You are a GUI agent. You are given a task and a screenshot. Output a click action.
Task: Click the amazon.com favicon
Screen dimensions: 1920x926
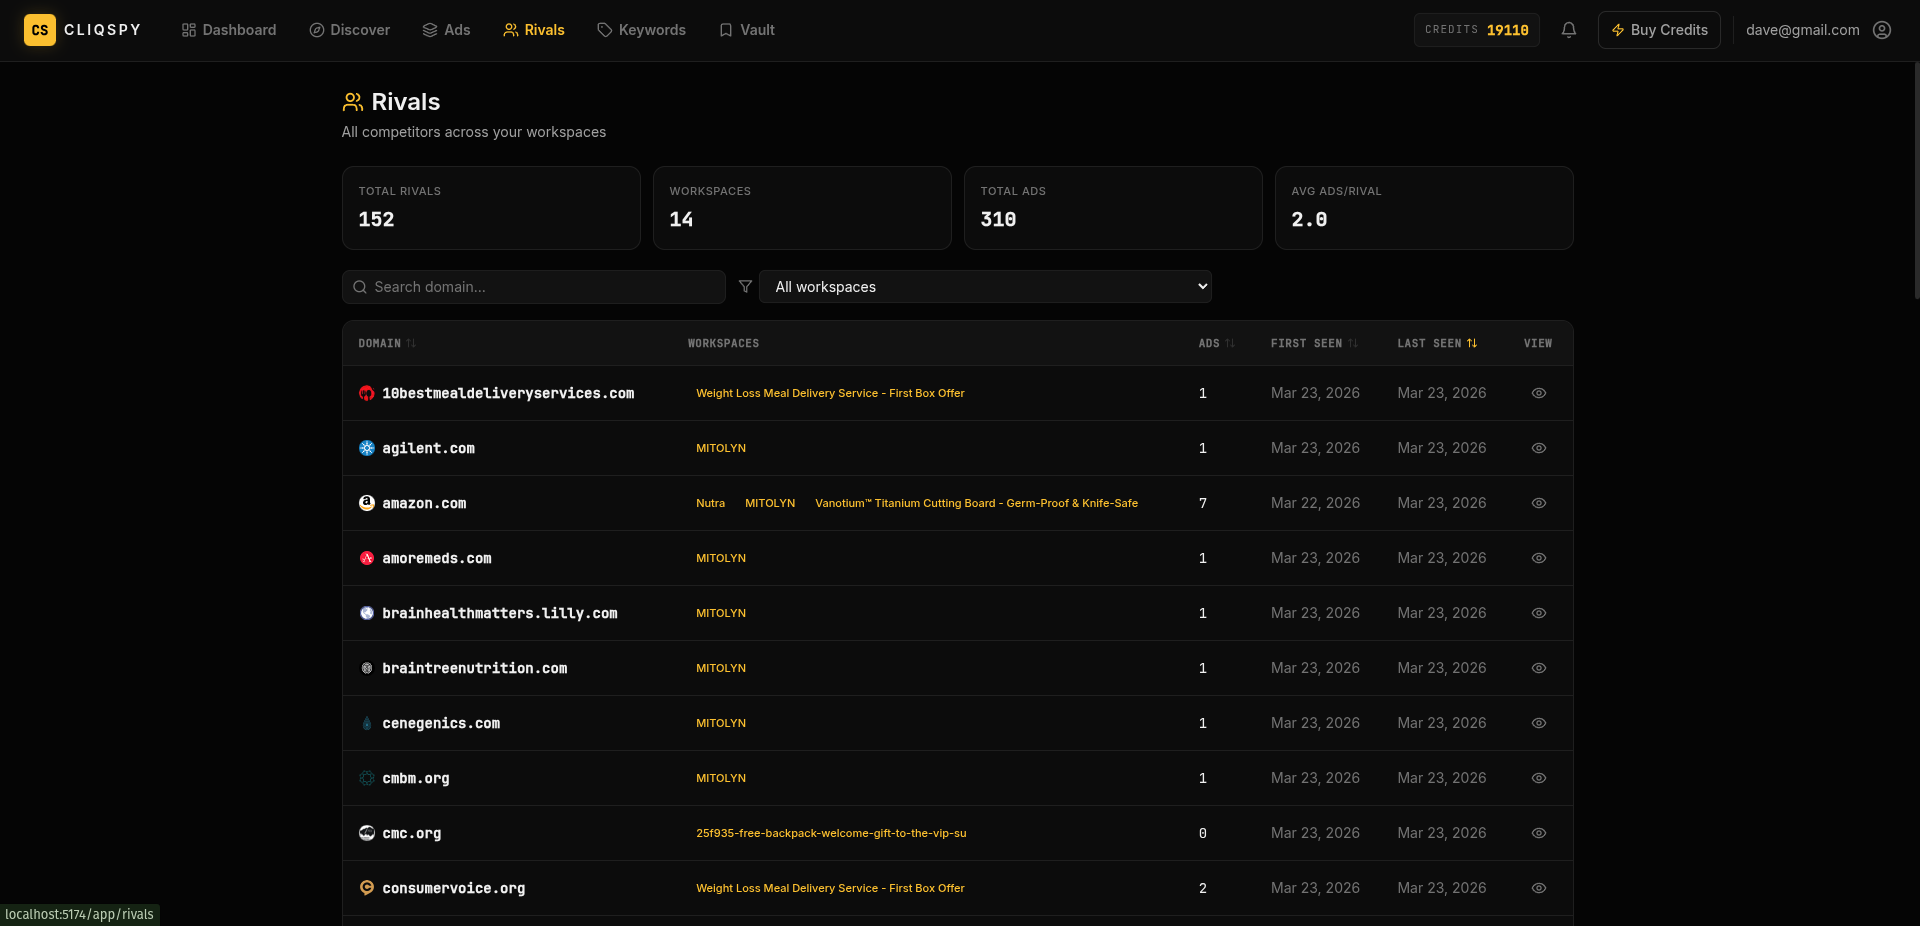click(x=366, y=503)
